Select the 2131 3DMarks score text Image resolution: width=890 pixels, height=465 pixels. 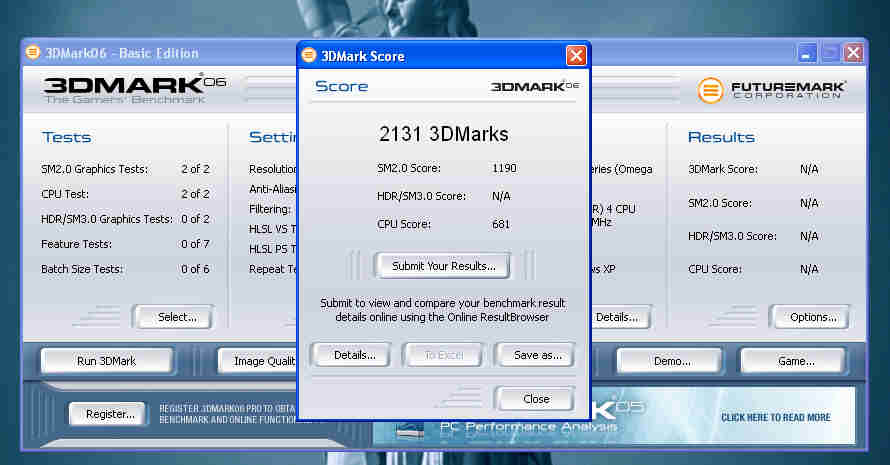coord(443,135)
